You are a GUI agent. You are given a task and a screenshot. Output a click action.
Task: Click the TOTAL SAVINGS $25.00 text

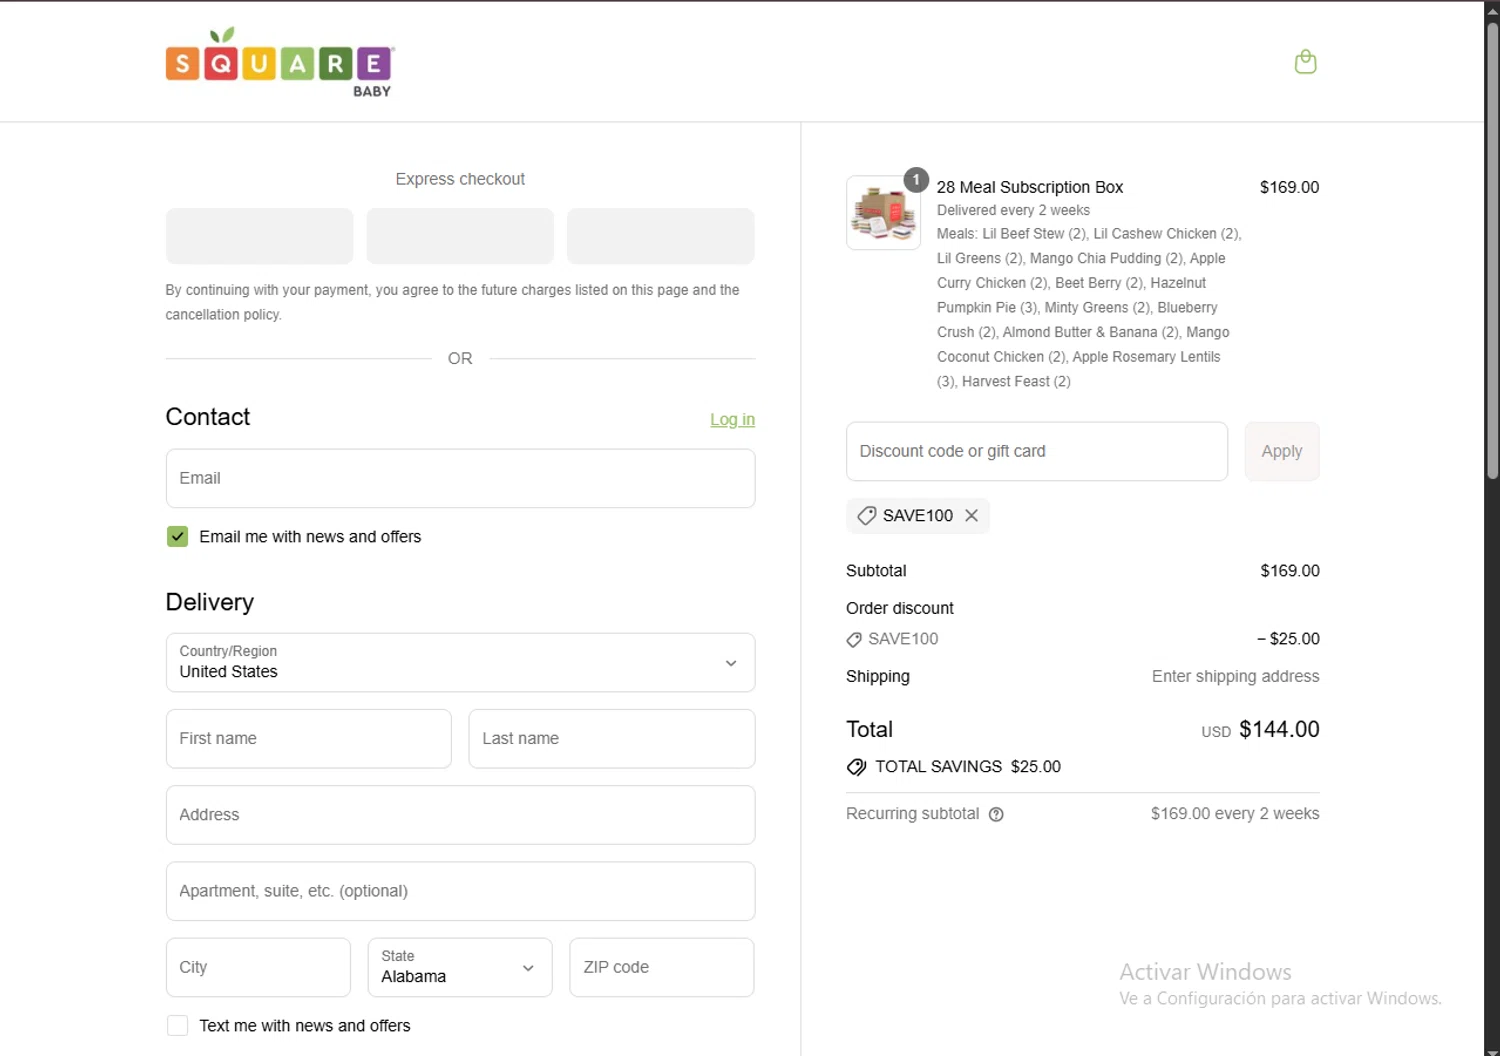(968, 767)
